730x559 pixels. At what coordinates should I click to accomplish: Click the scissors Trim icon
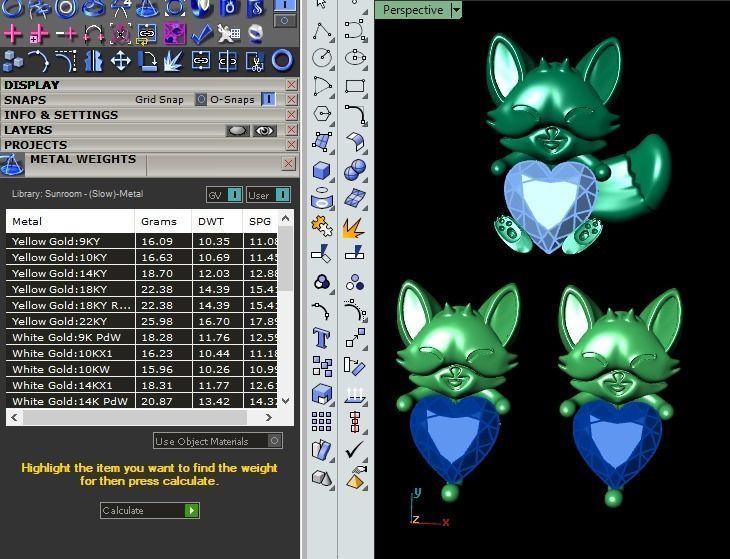(255, 61)
